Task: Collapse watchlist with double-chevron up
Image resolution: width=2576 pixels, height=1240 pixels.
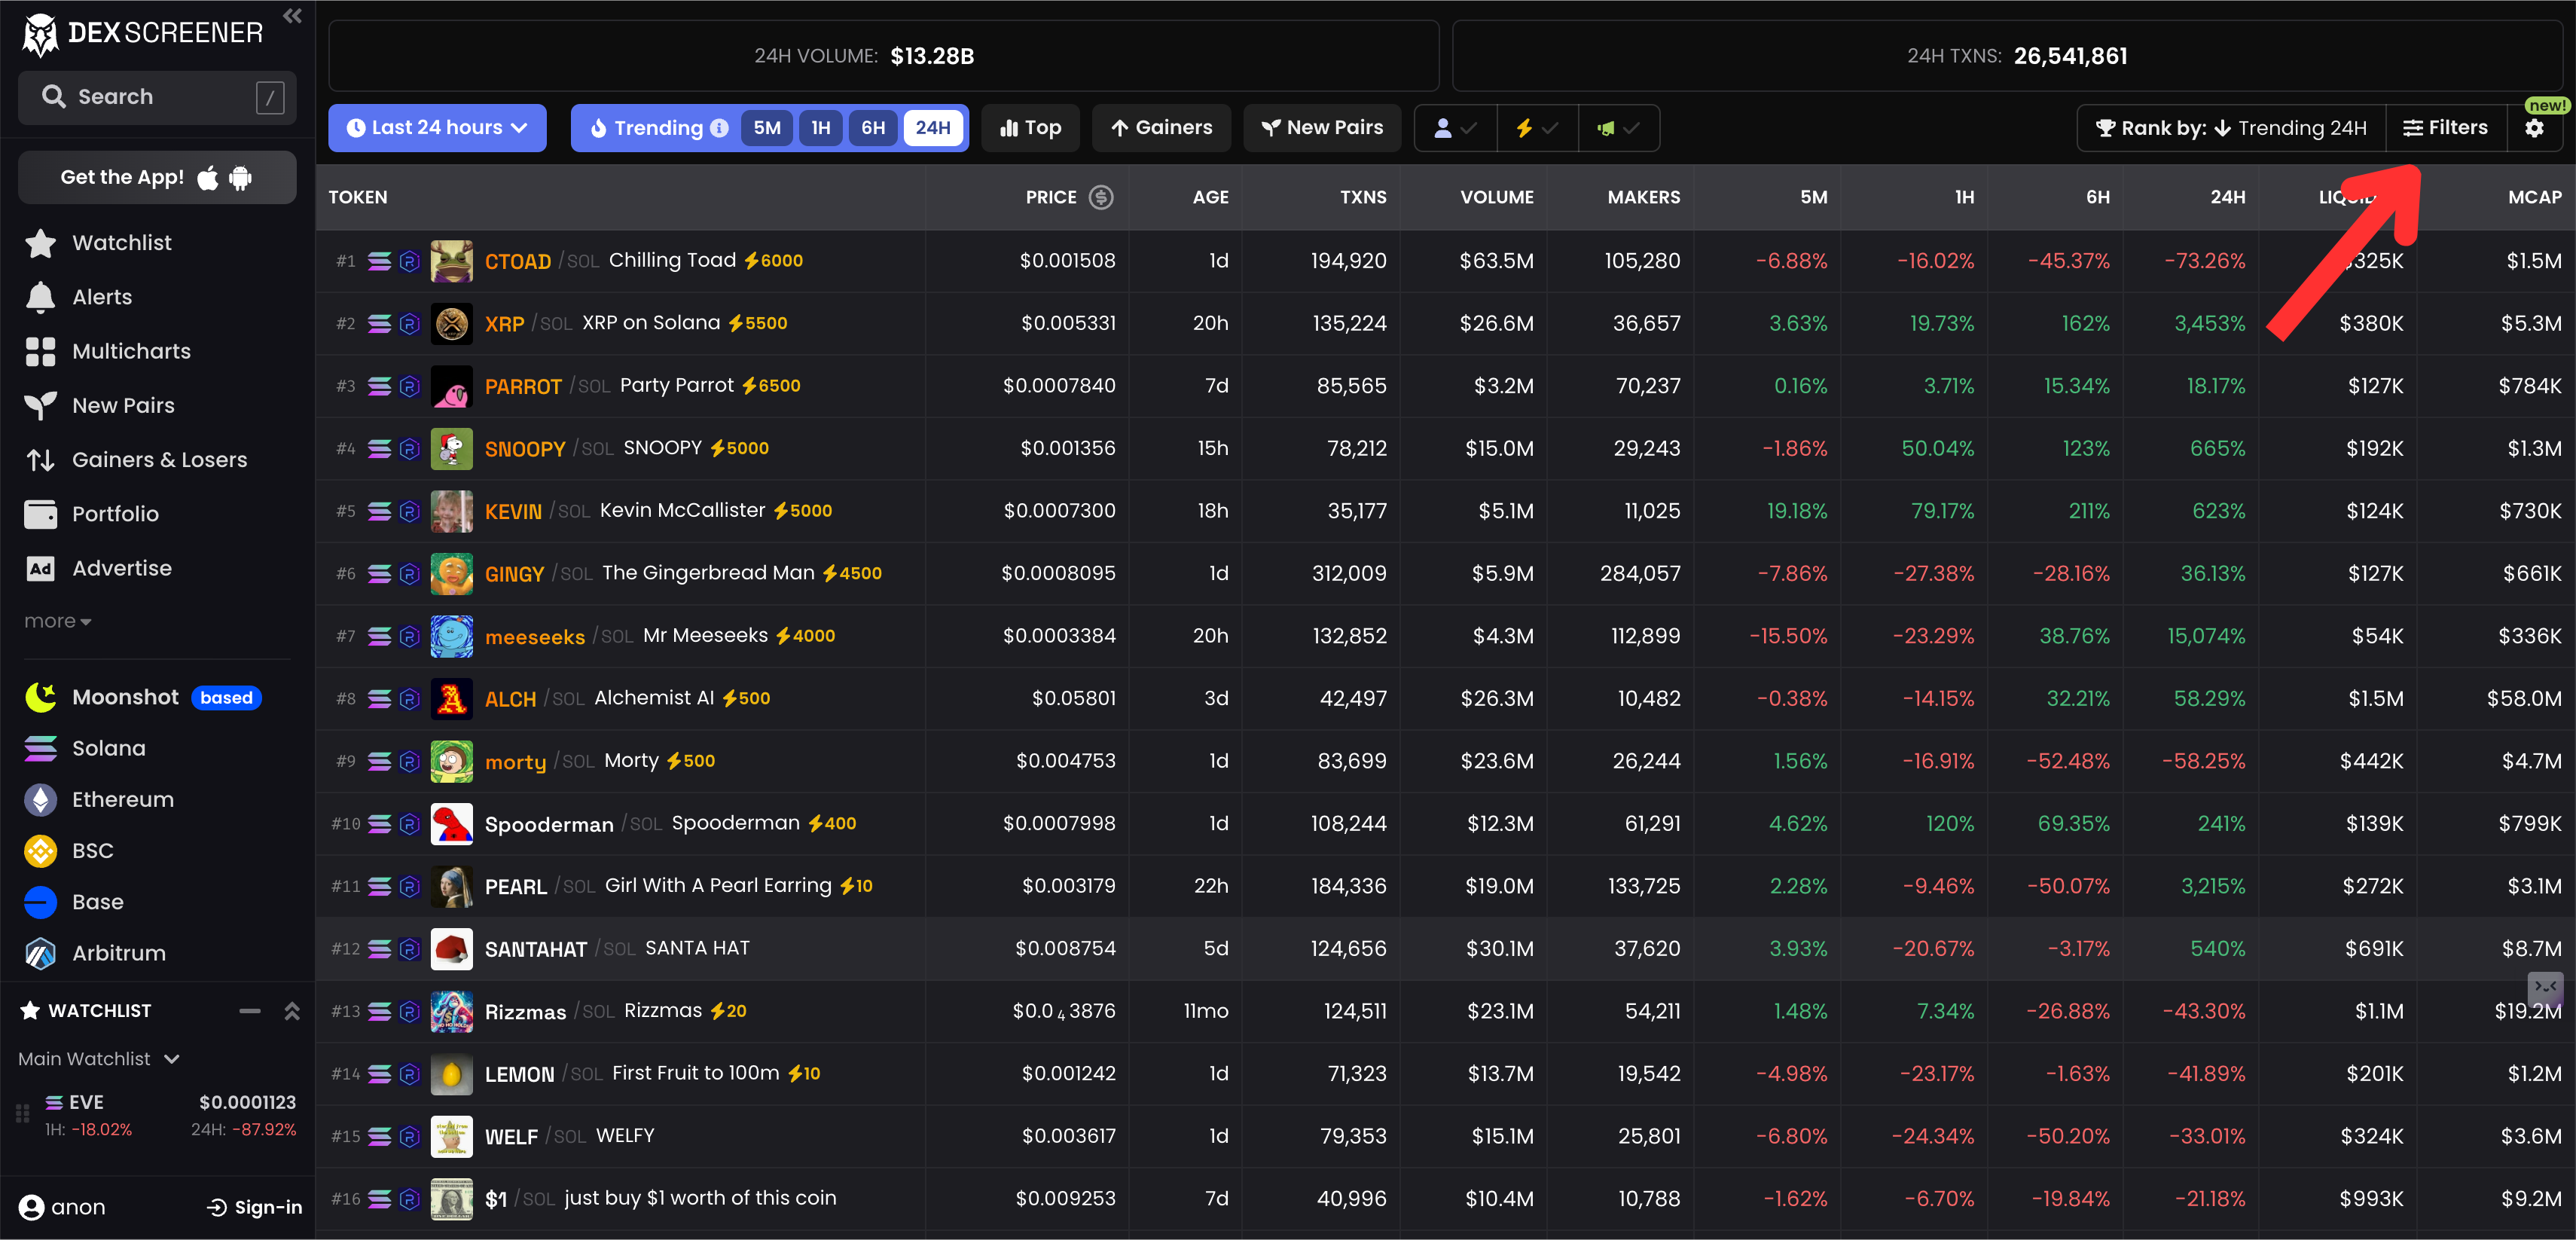Action: pos(292,1011)
